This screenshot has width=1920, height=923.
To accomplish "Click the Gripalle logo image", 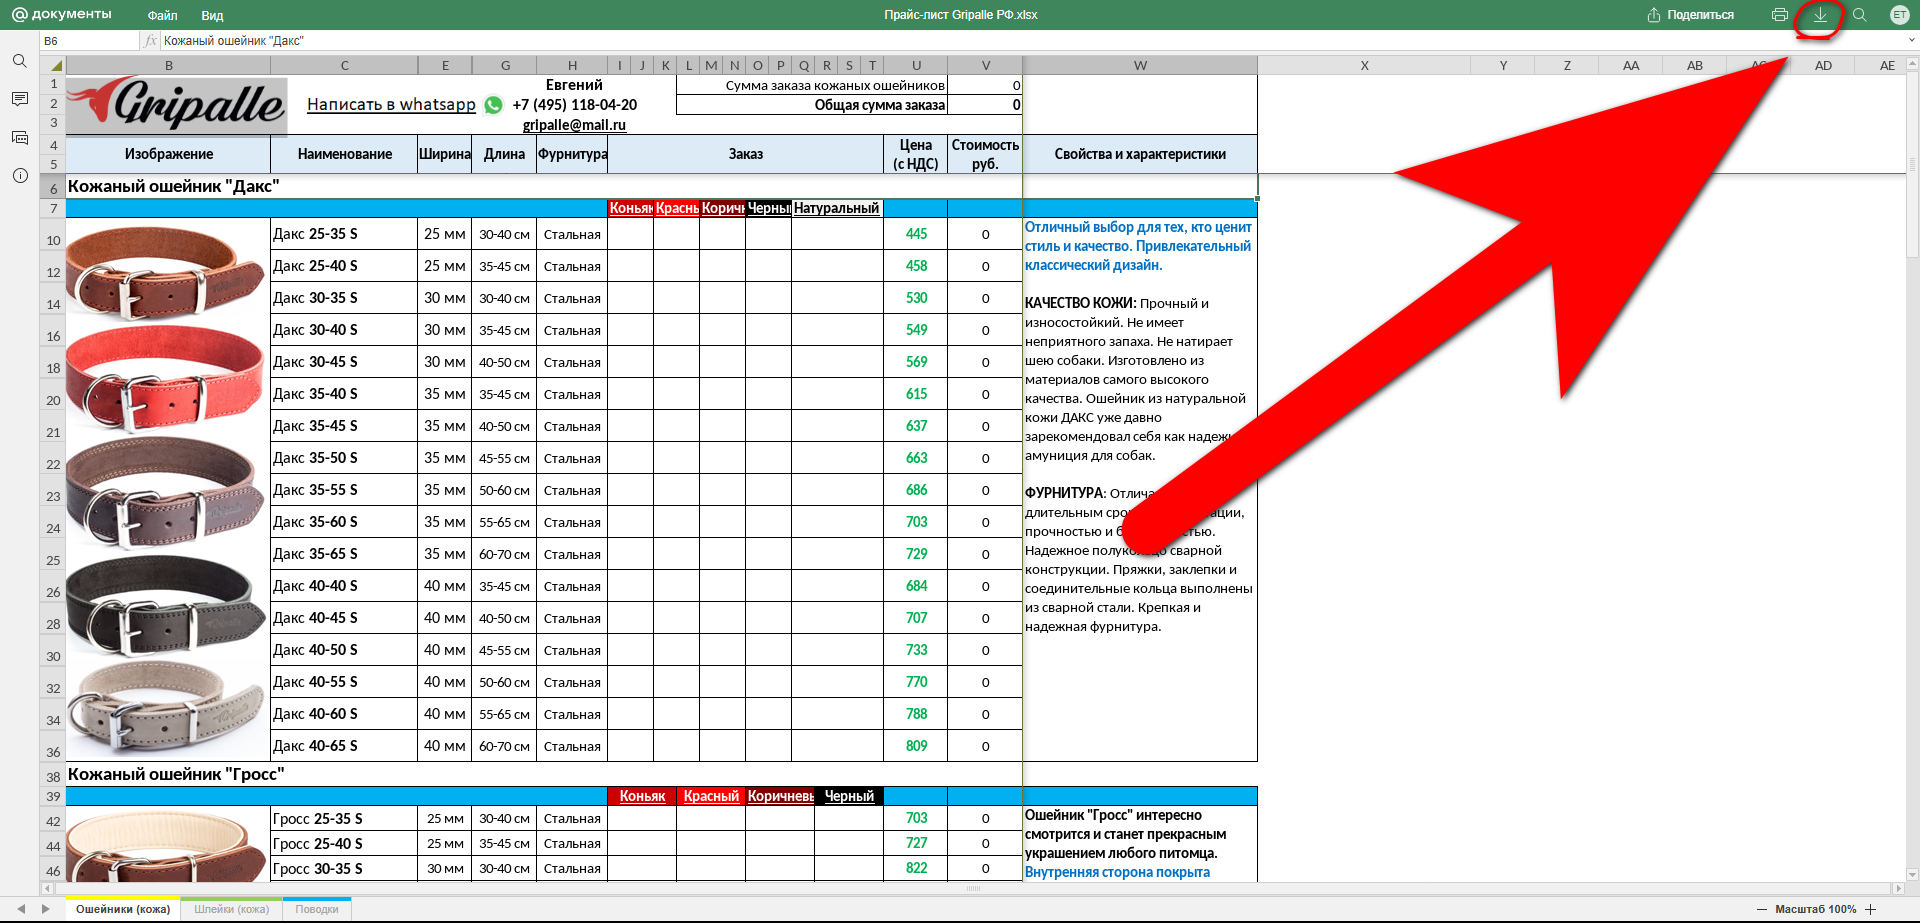I will [177, 104].
